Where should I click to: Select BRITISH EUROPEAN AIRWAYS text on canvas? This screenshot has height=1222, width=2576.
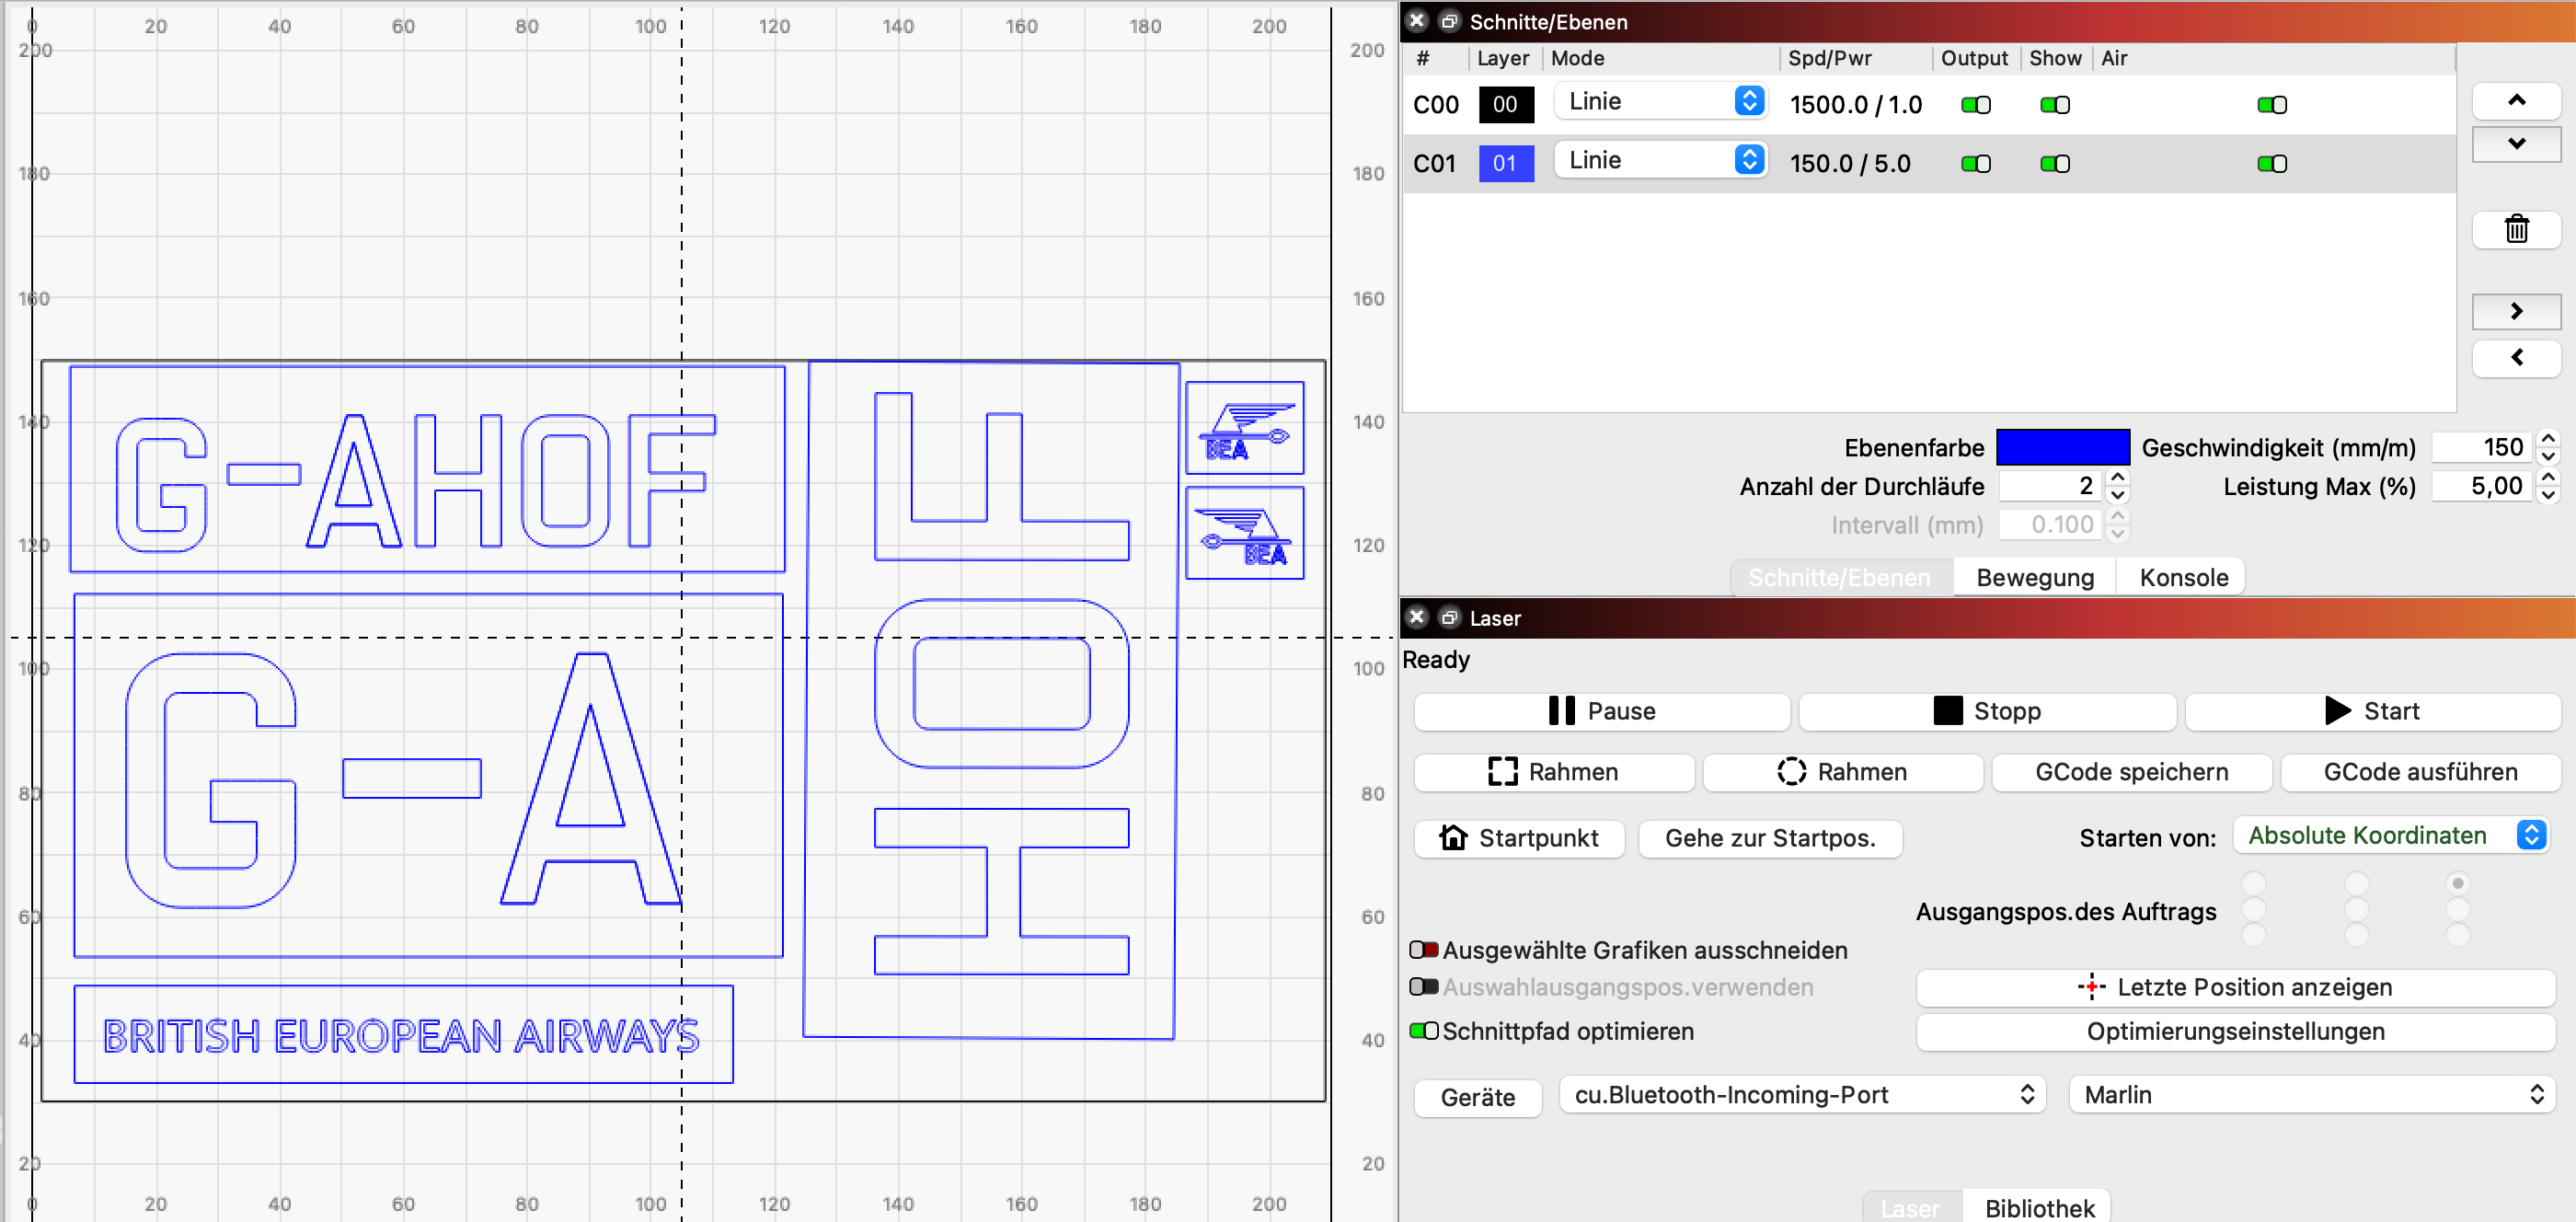point(401,1035)
